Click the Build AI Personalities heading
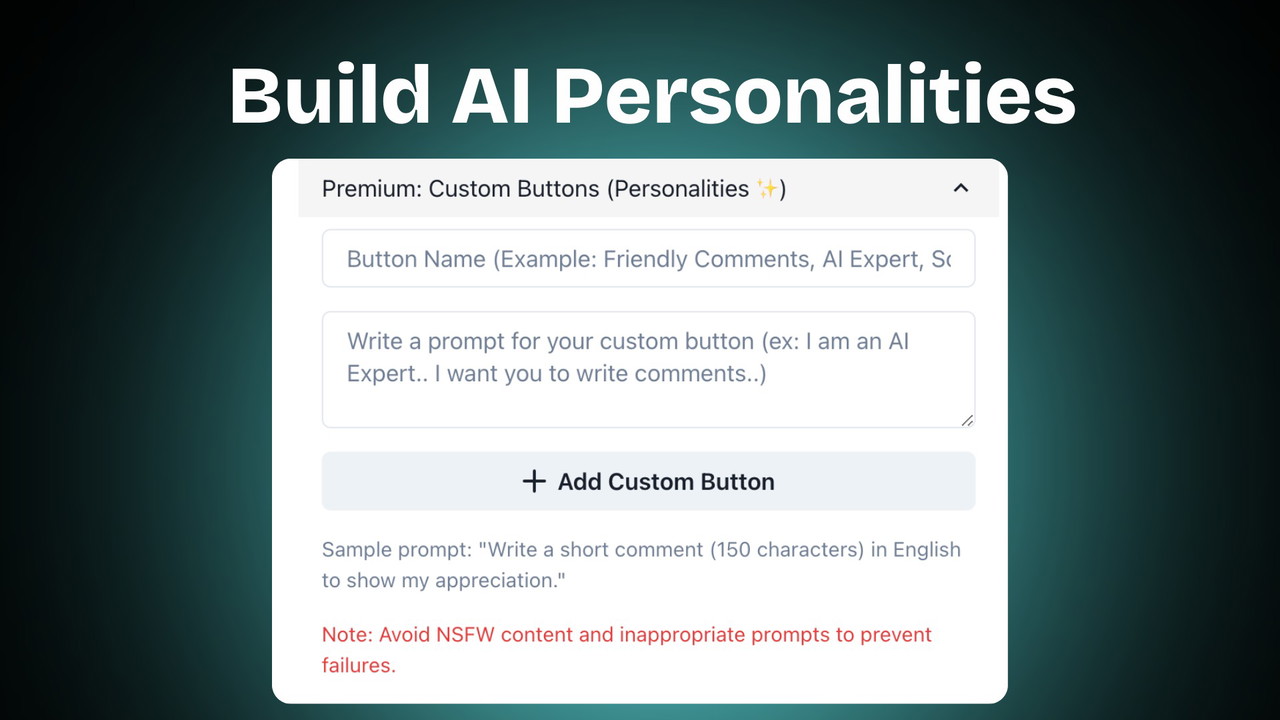 [x=652, y=95]
